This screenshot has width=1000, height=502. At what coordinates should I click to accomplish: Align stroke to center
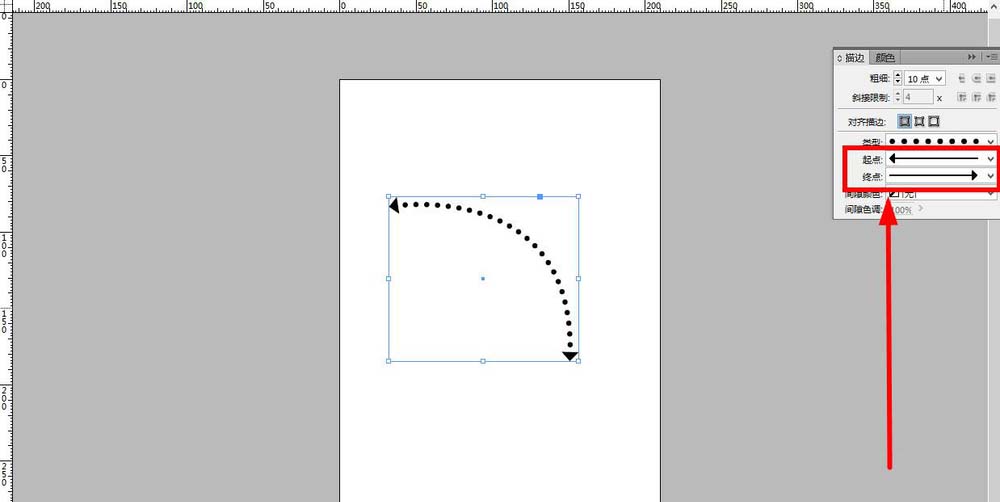(x=904, y=121)
